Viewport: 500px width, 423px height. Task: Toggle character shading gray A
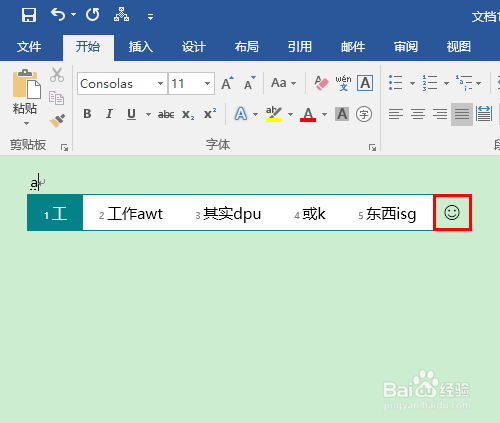tap(342, 114)
